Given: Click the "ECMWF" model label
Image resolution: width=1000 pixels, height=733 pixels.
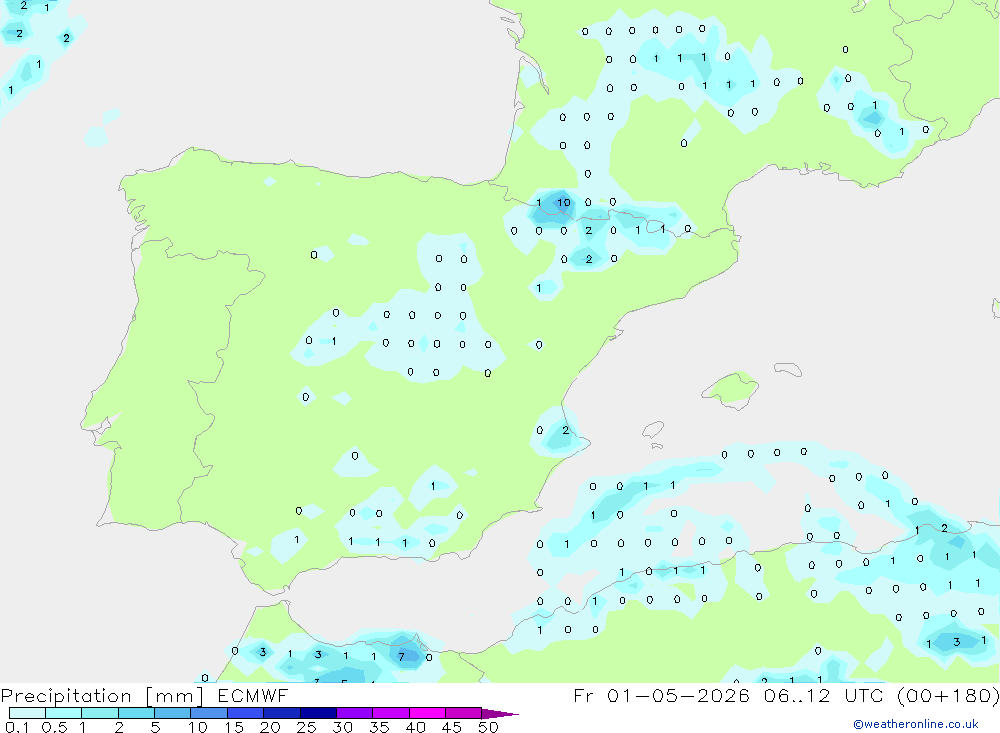Looking at the screenshot, I should (x=253, y=696).
